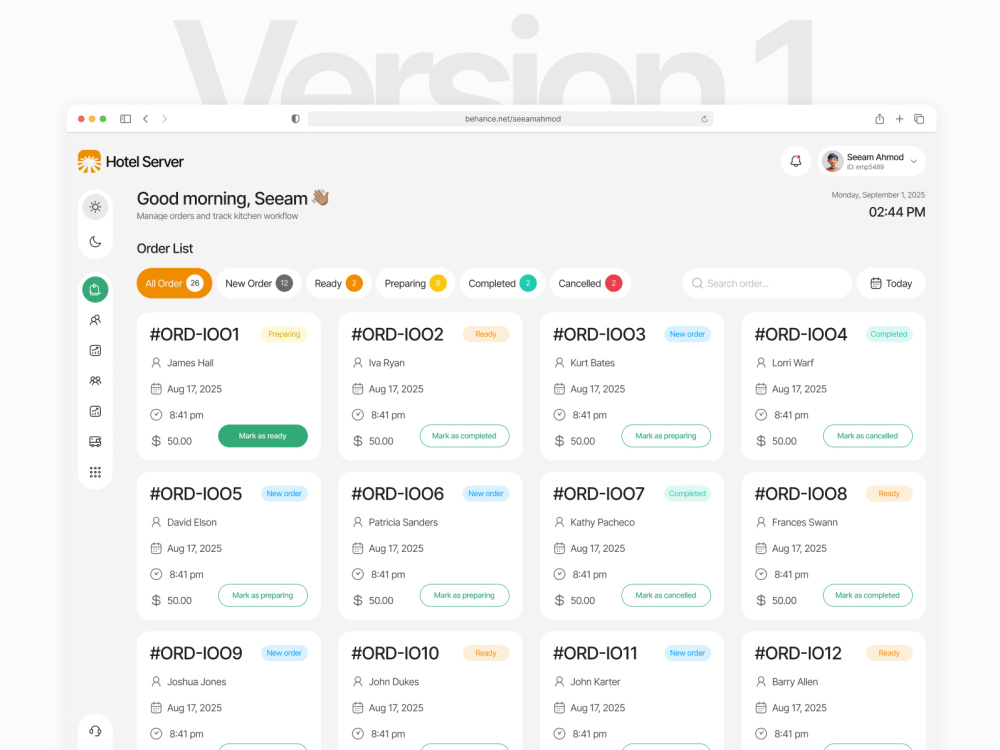Open the three-person staff group sidebar icon
The width and height of the screenshot is (1000, 750).
(95, 381)
